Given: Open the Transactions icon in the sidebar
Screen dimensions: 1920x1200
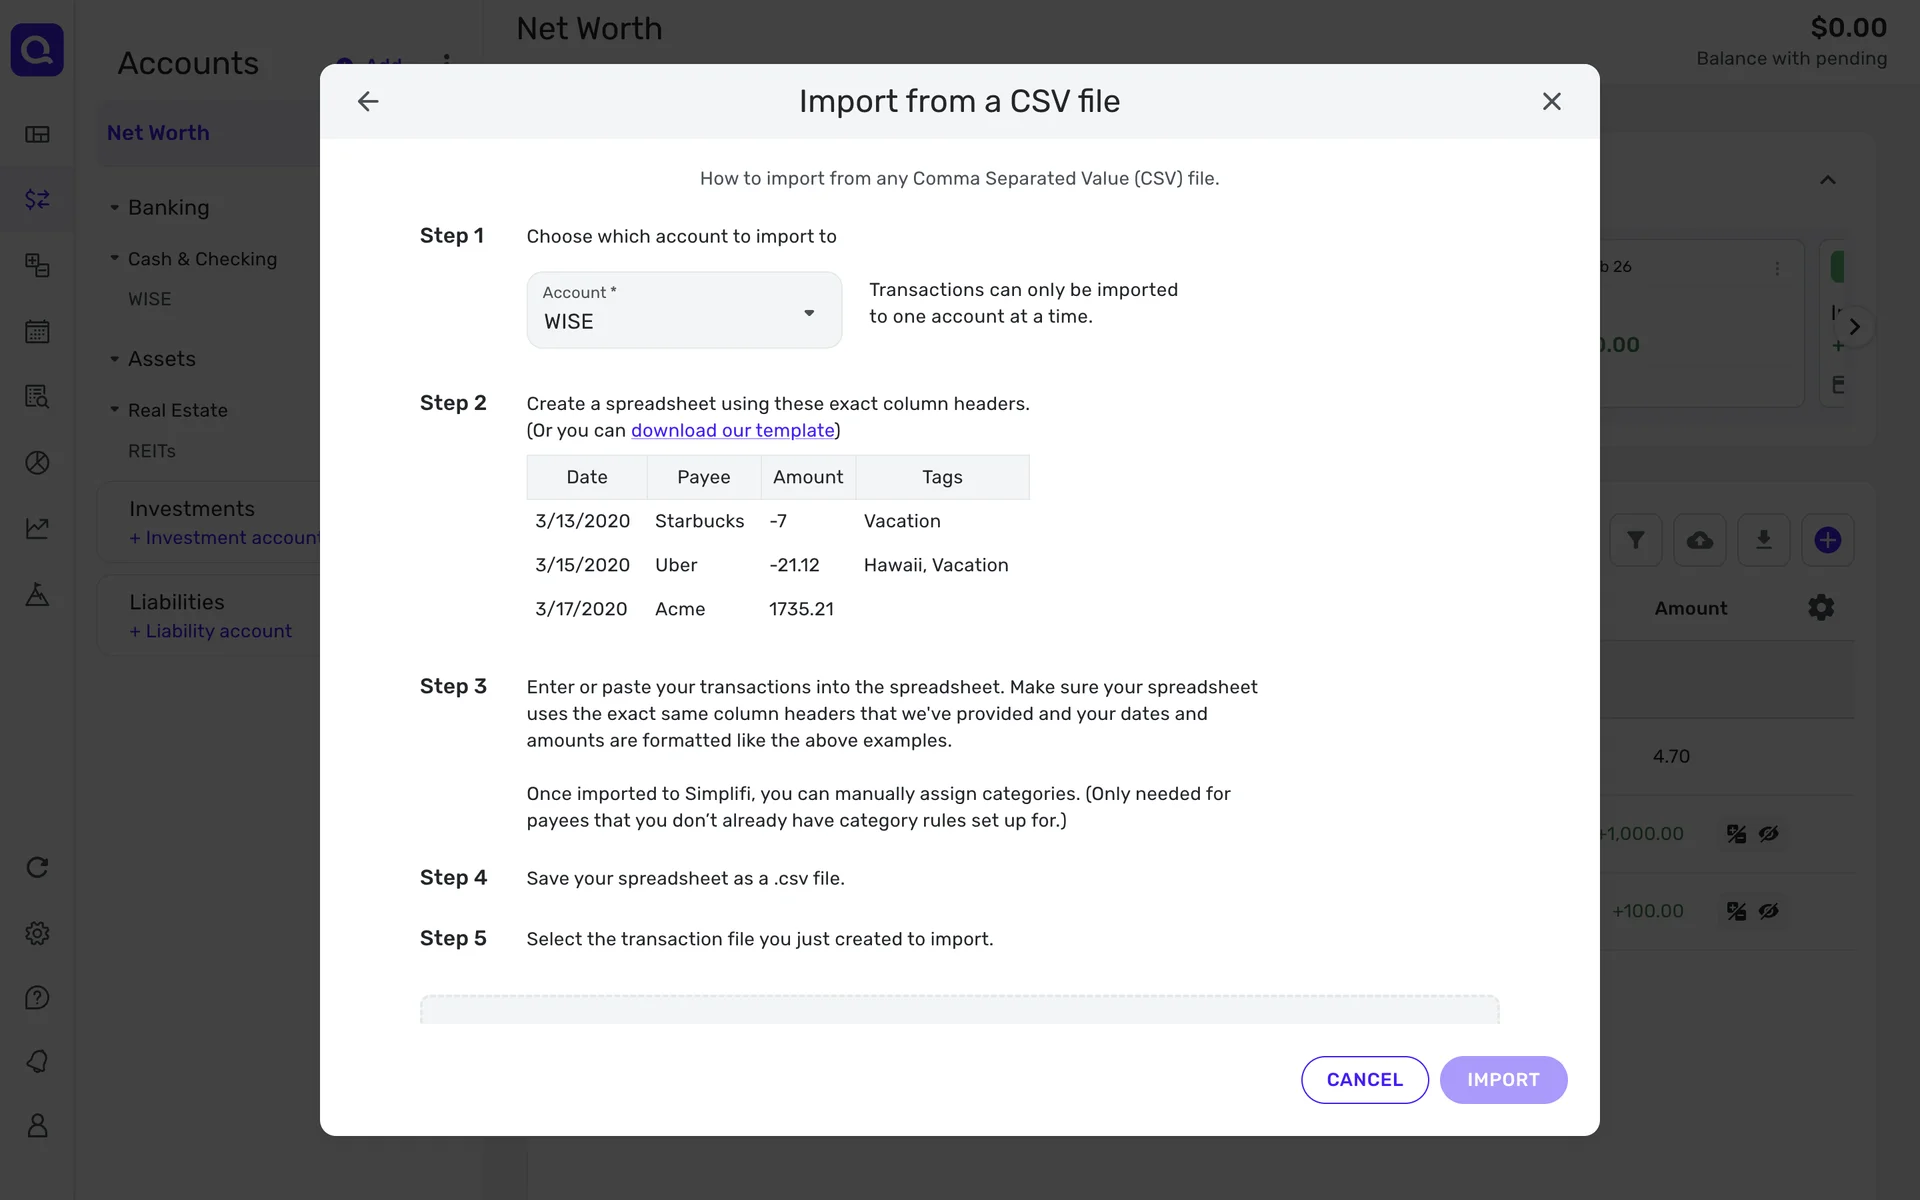Looking at the screenshot, I should tap(37, 199).
